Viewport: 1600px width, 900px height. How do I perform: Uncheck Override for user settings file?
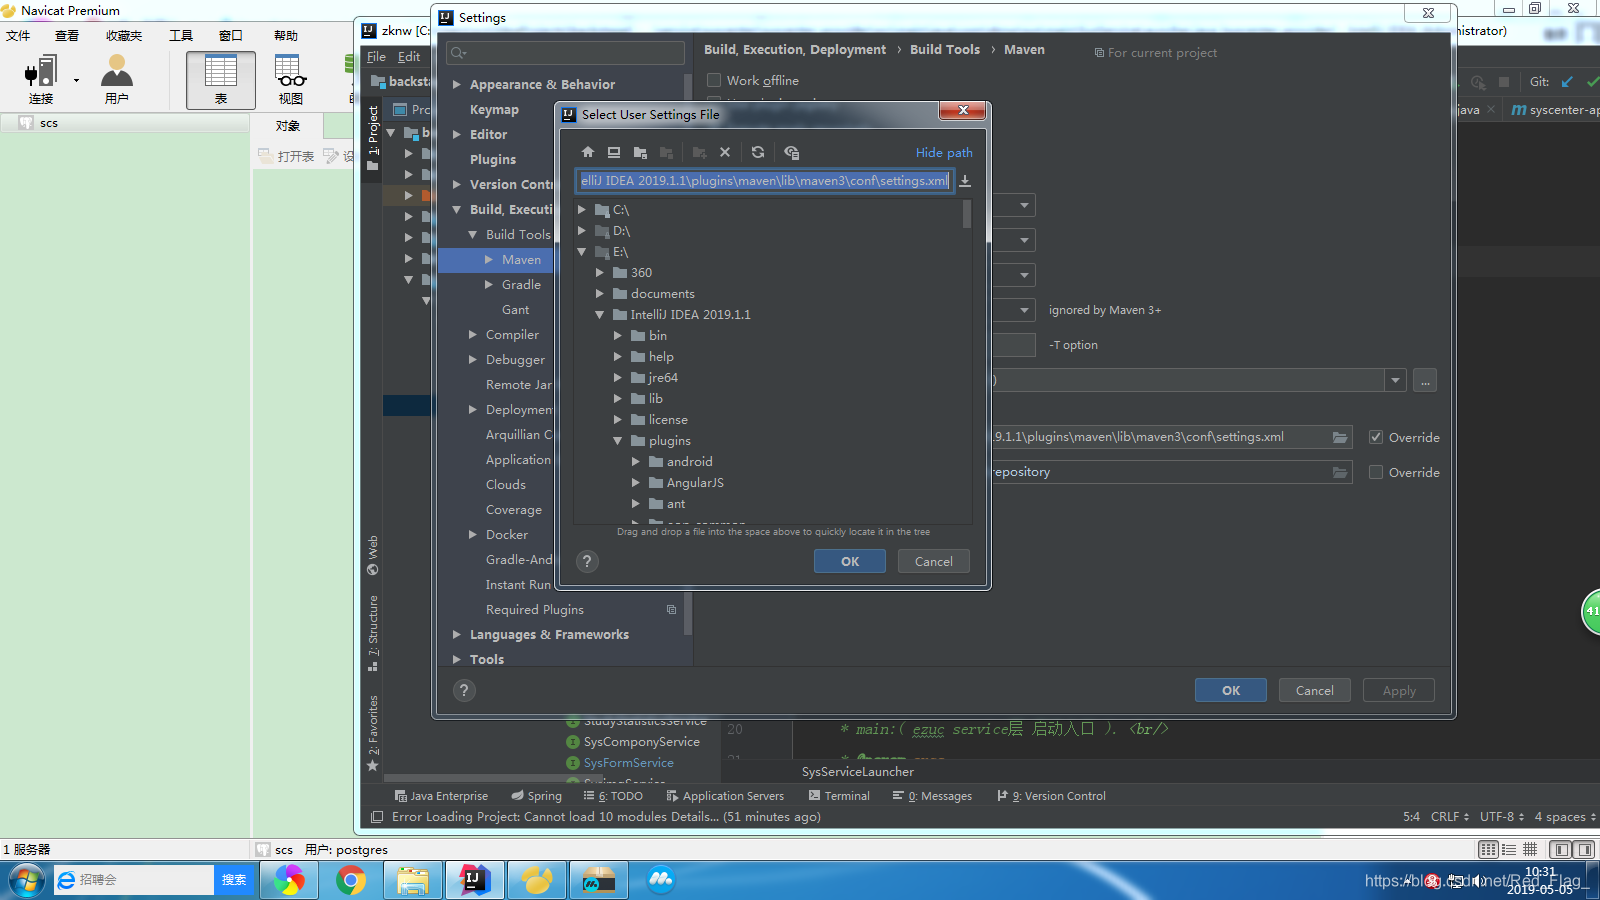[1376, 437]
